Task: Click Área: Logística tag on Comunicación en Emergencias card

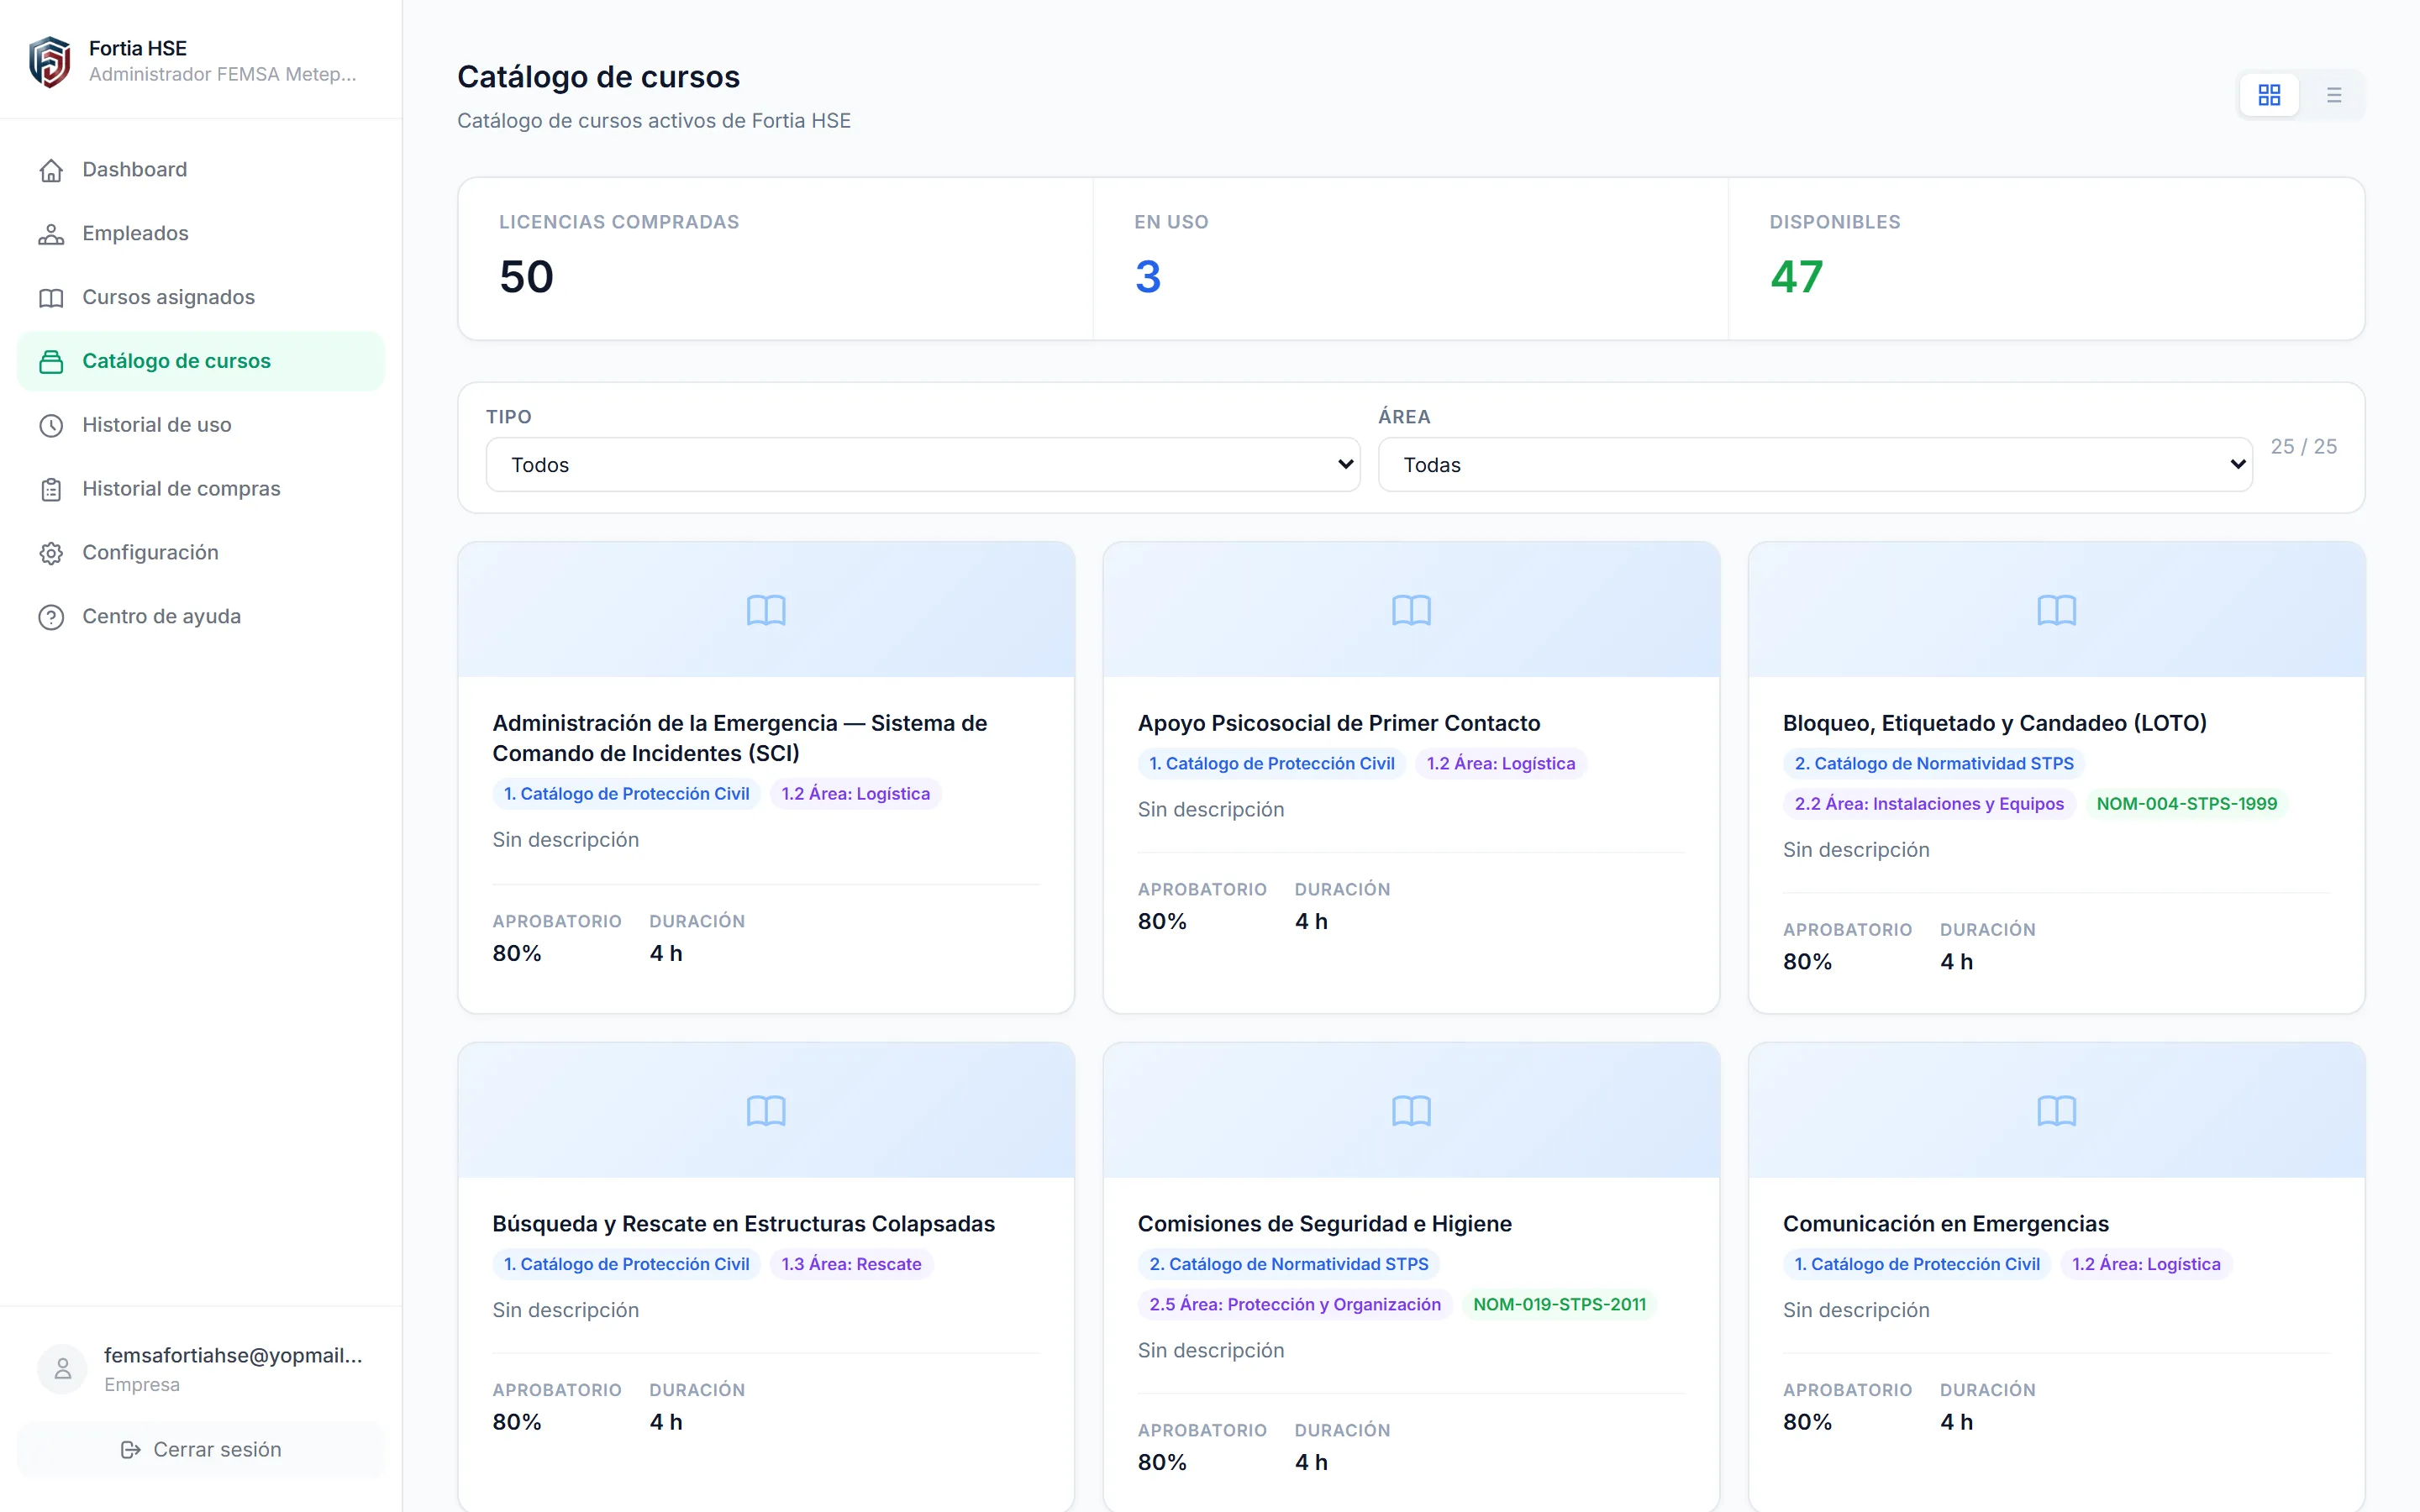Action: (x=2146, y=1265)
